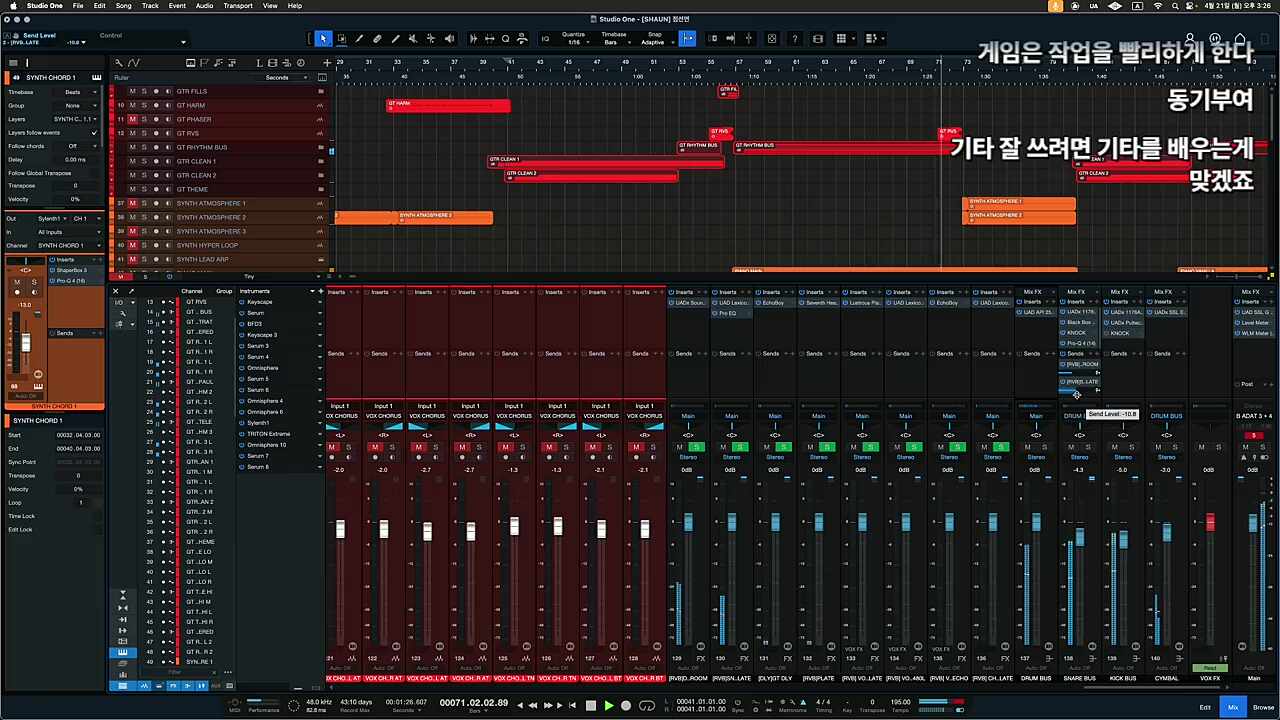Open the Snap Adaptive dropdown
The width and height of the screenshot is (1280, 720).
tap(654, 42)
